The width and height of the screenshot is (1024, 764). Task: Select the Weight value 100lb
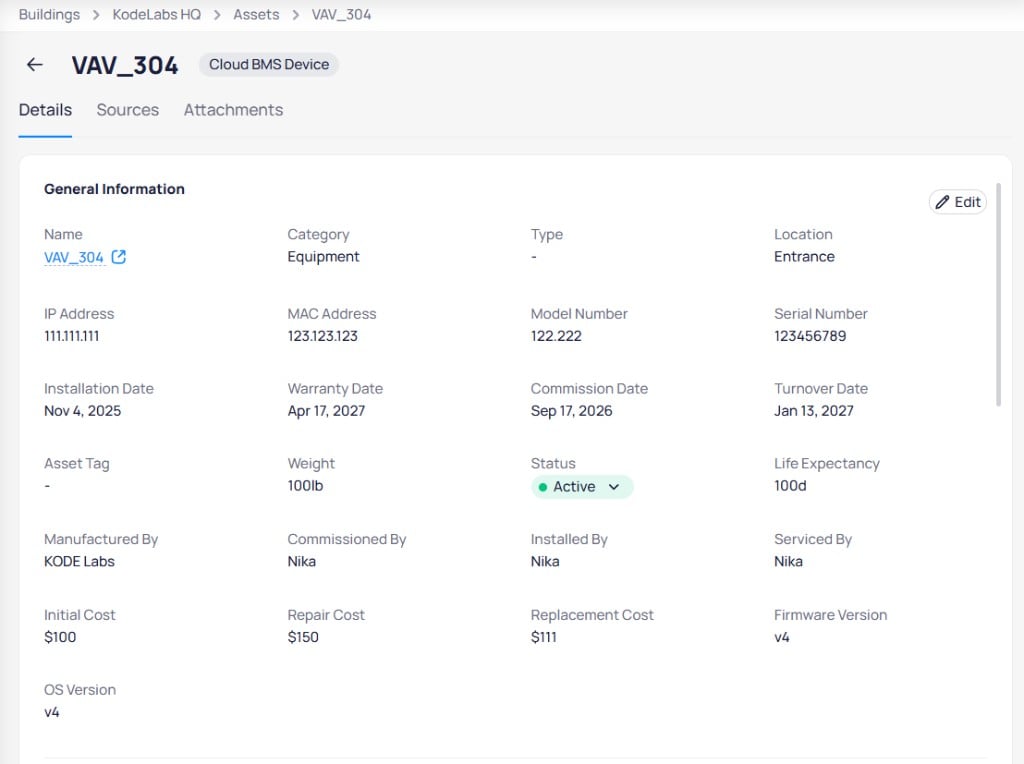[305, 485]
